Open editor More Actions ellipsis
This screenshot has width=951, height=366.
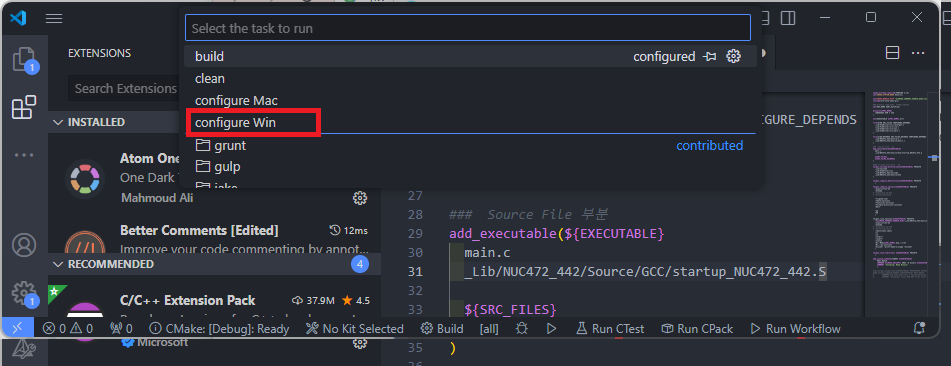click(x=918, y=53)
